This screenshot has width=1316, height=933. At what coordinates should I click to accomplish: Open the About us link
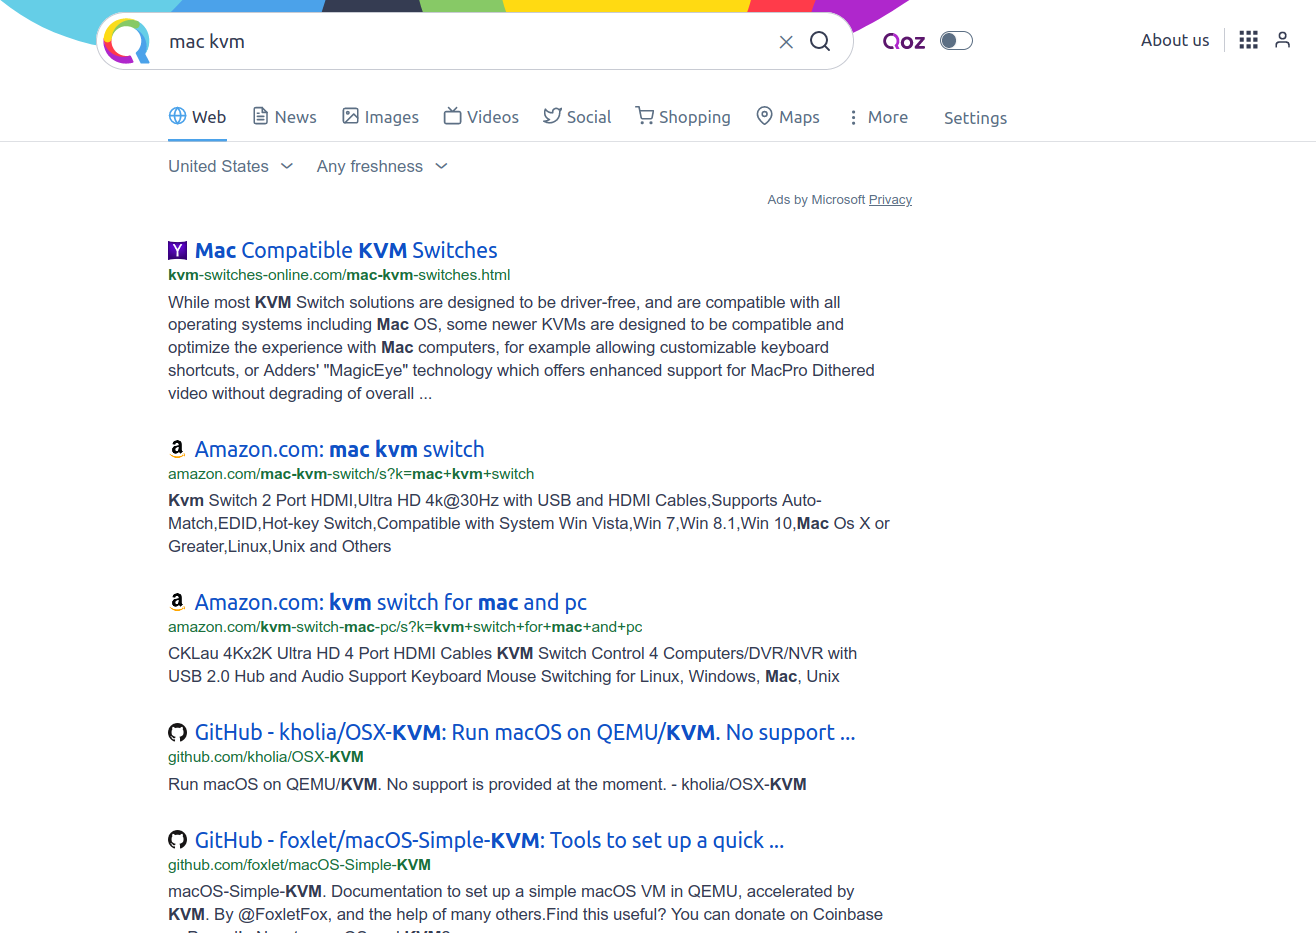pyautogui.click(x=1175, y=40)
